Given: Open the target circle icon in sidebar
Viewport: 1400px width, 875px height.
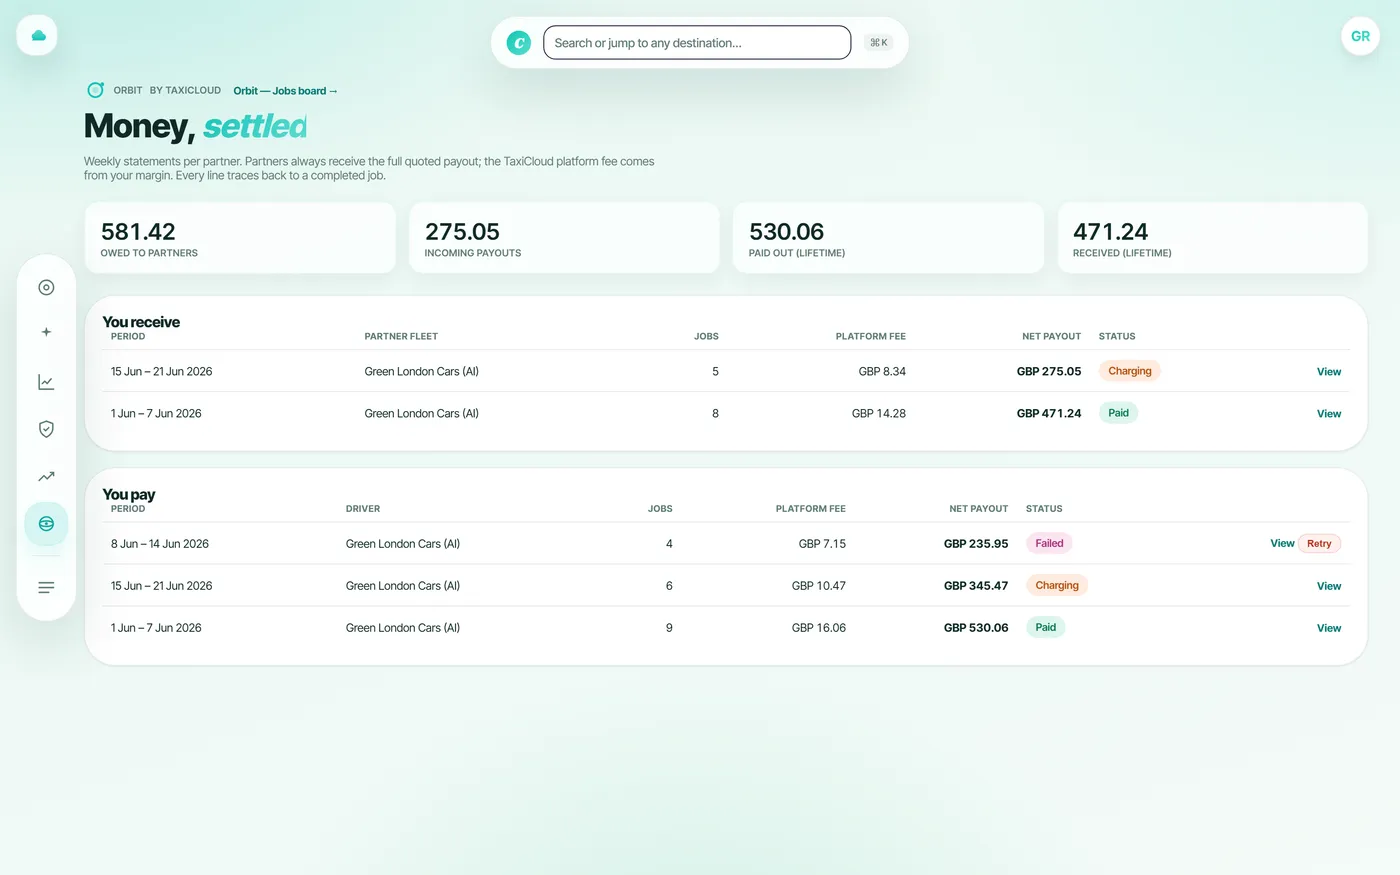Looking at the screenshot, I should click(x=46, y=288).
